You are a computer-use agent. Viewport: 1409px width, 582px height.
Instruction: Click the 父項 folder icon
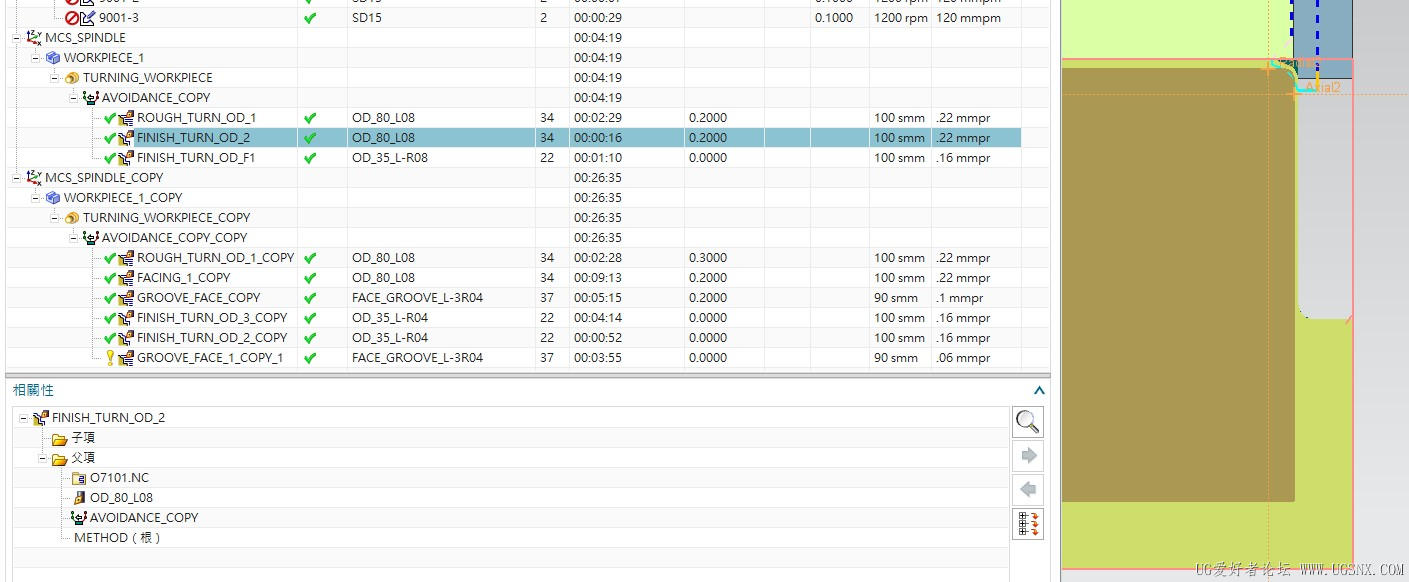point(60,458)
